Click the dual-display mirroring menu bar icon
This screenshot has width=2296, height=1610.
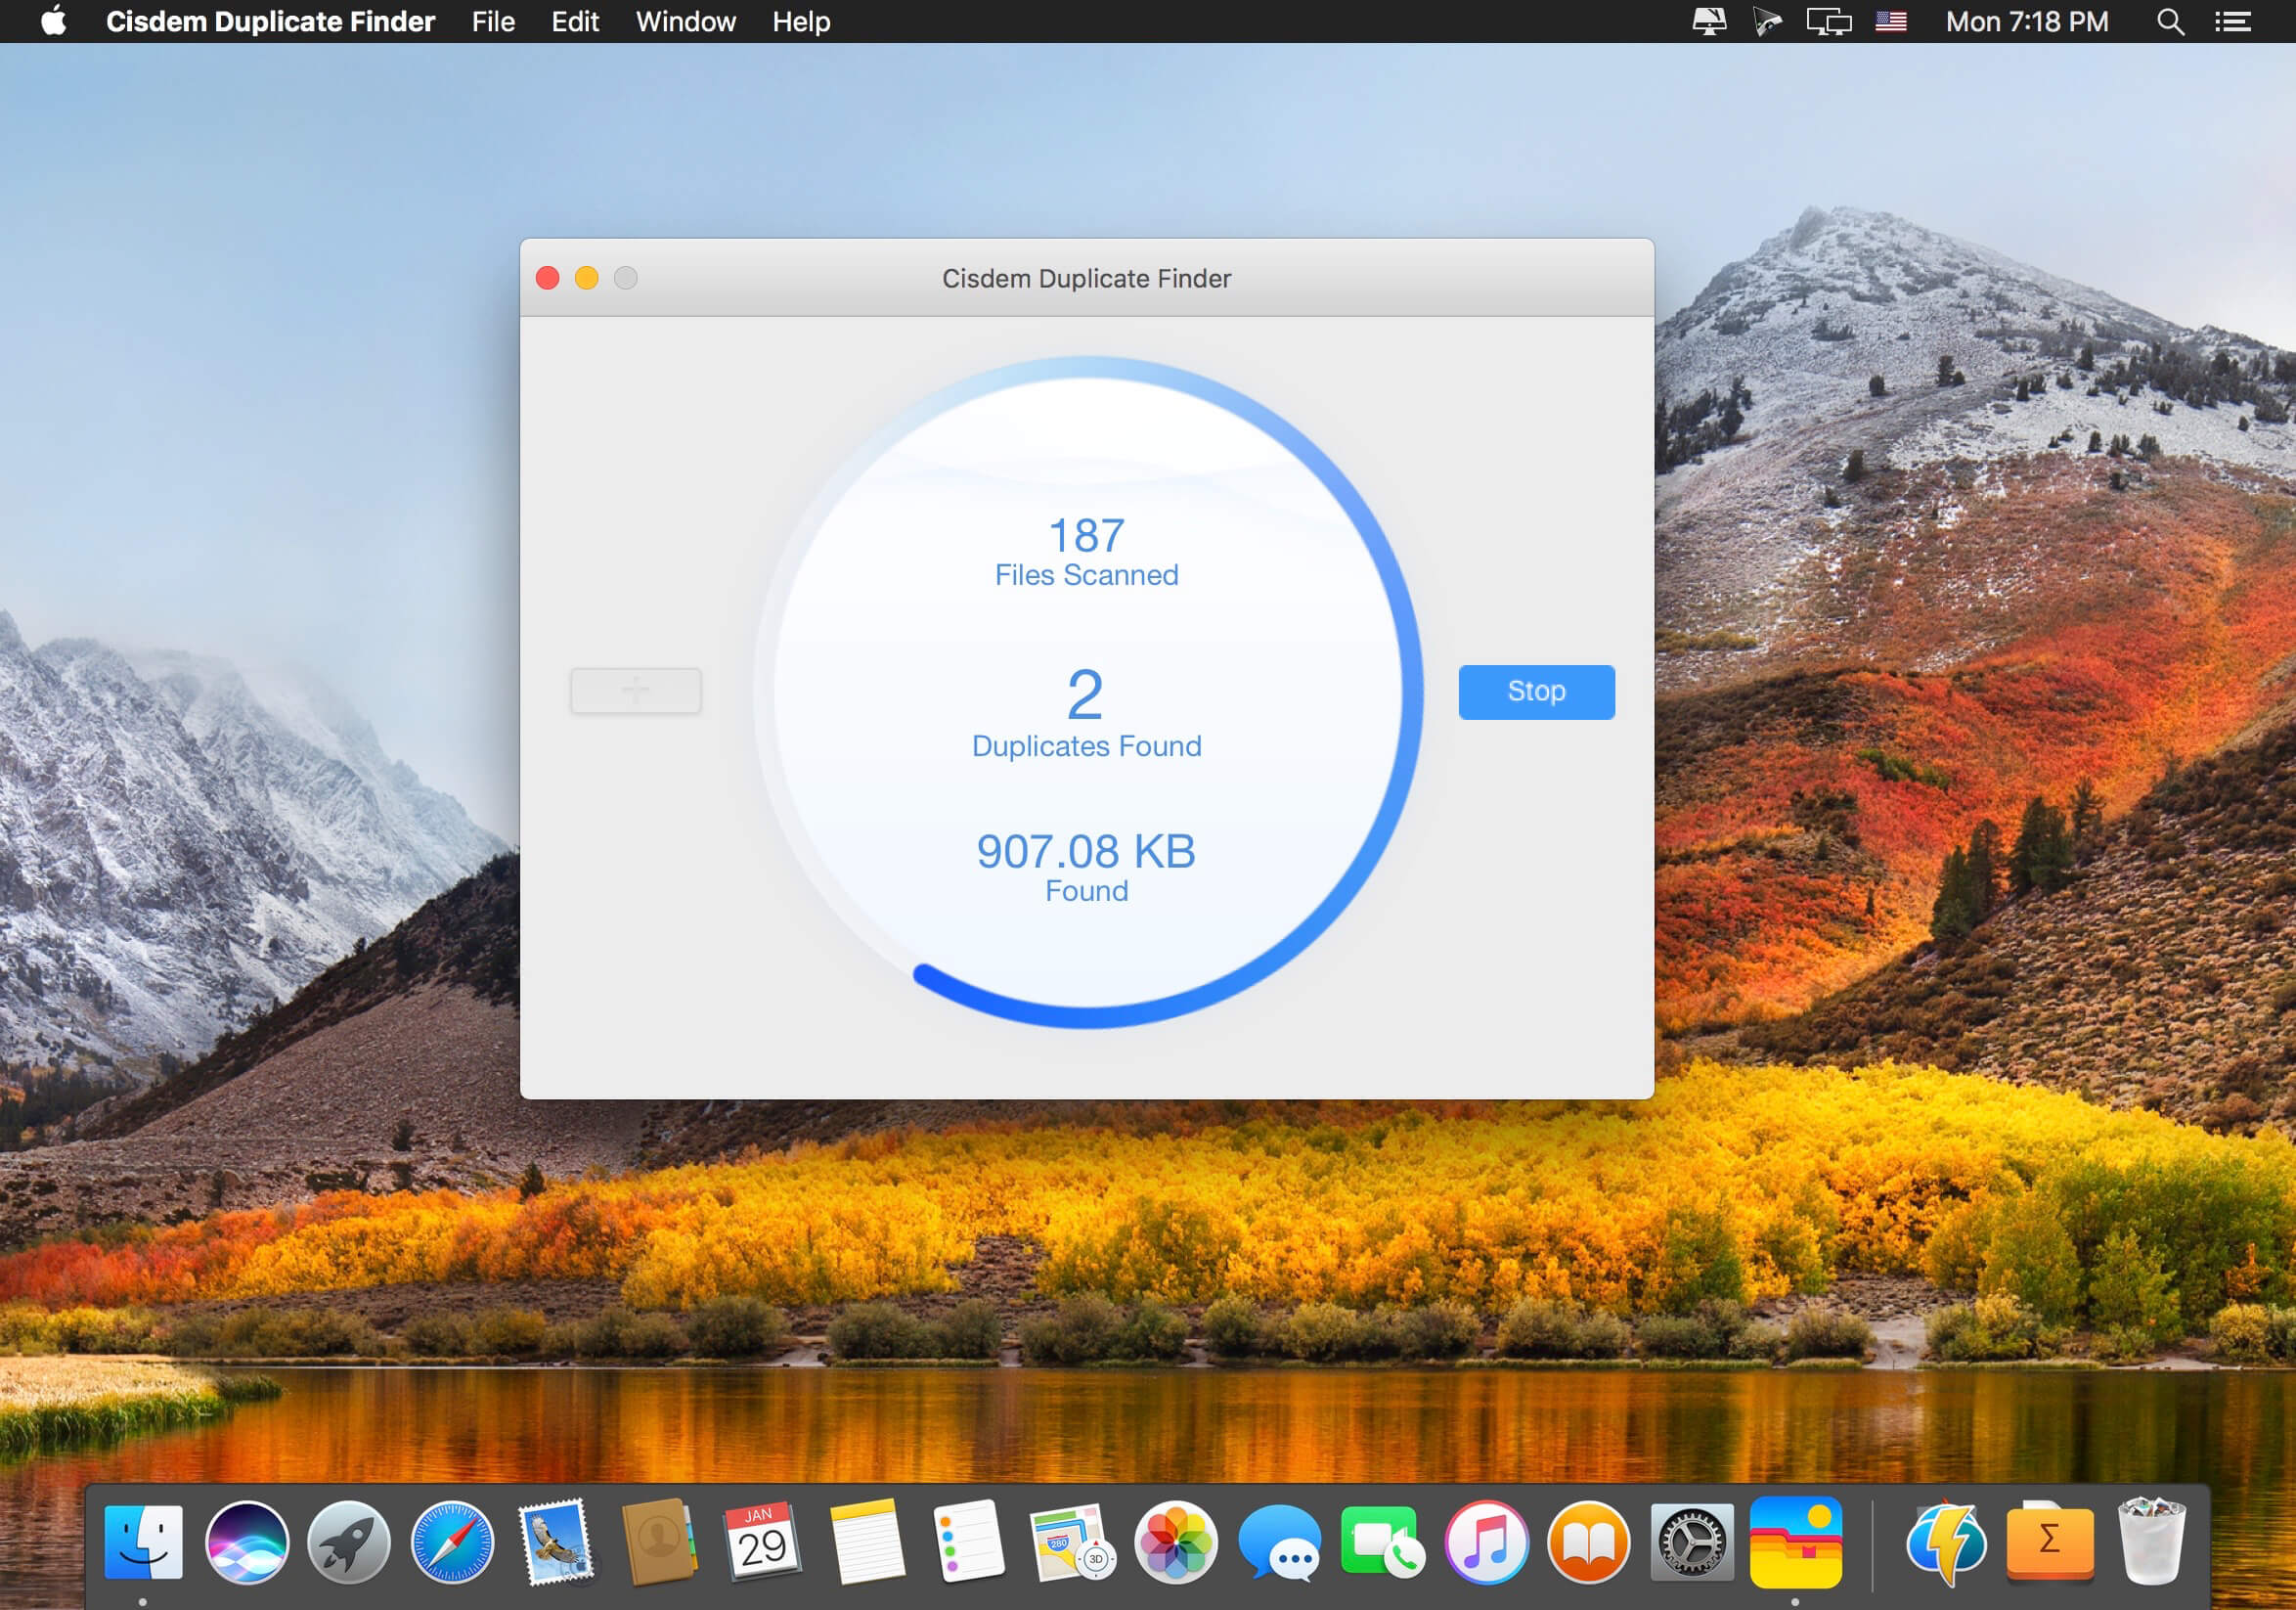[1829, 21]
